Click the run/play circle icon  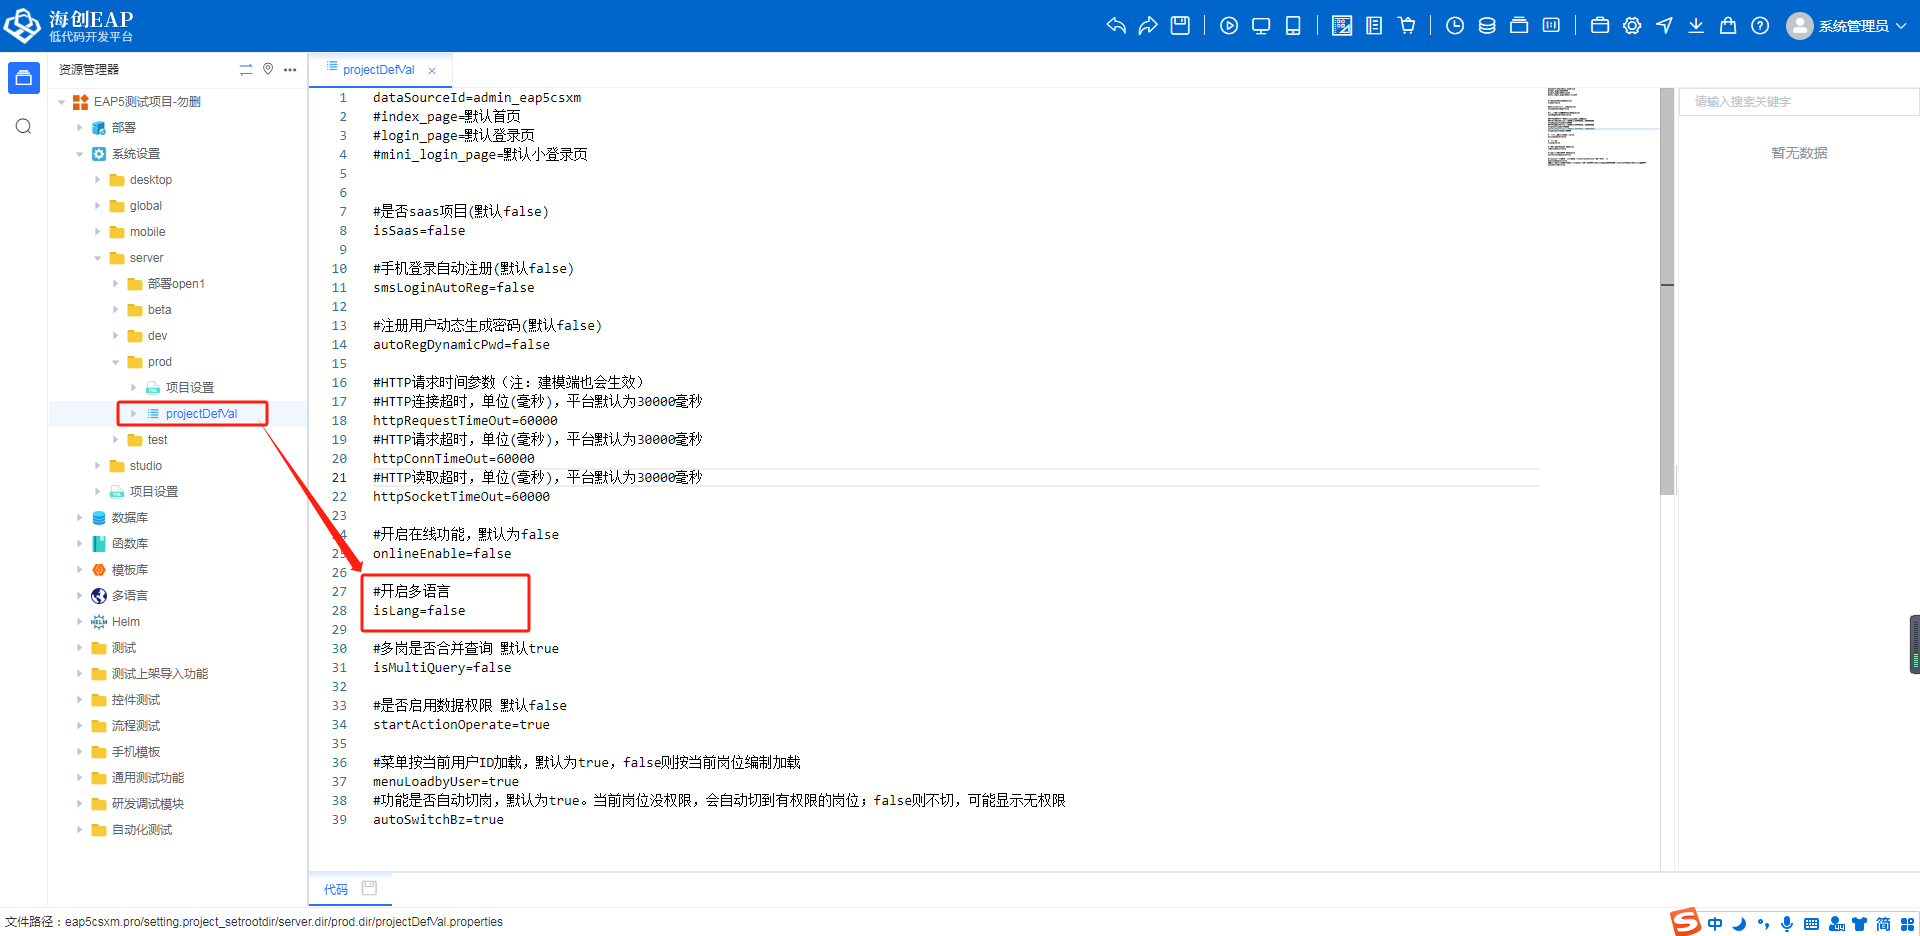coord(1229,26)
